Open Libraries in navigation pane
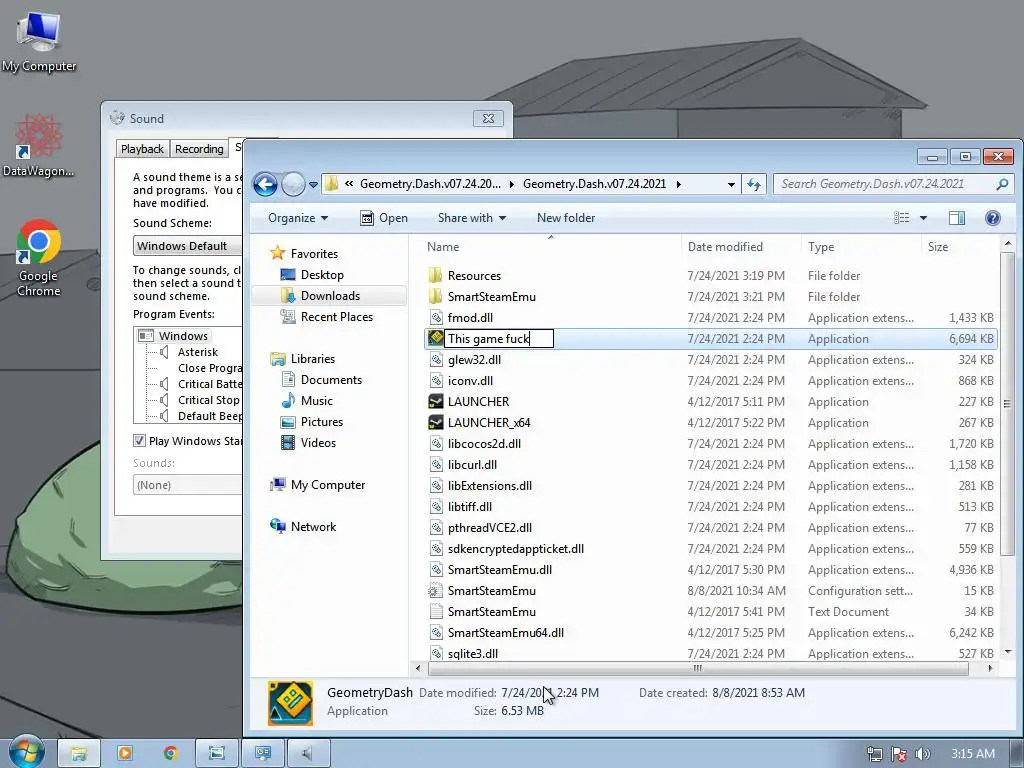The image size is (1024, 768). (x=313, y=359)
